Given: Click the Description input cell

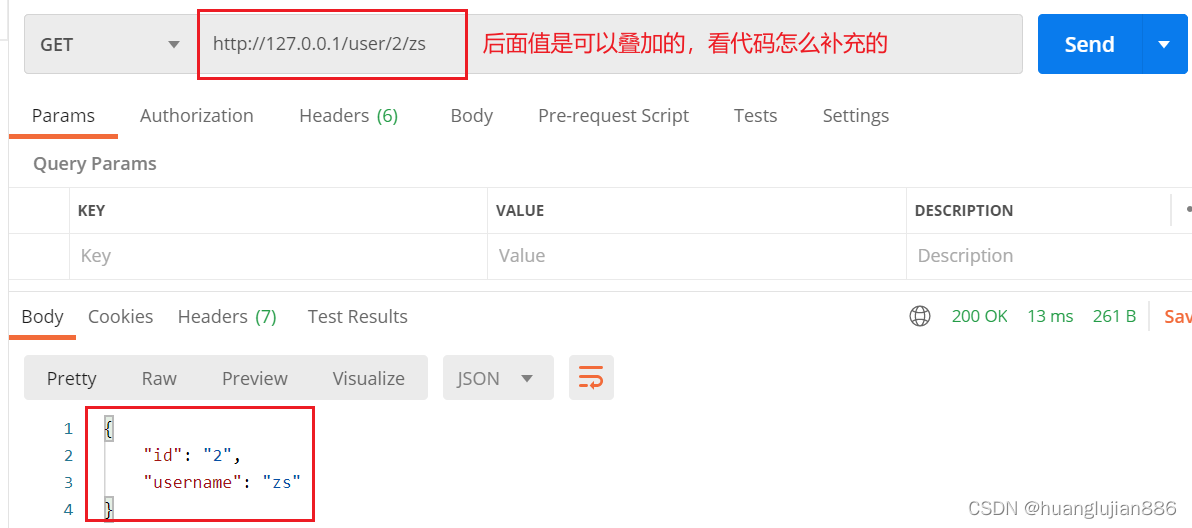Looking at the screenshot, I should [1049, 256].
